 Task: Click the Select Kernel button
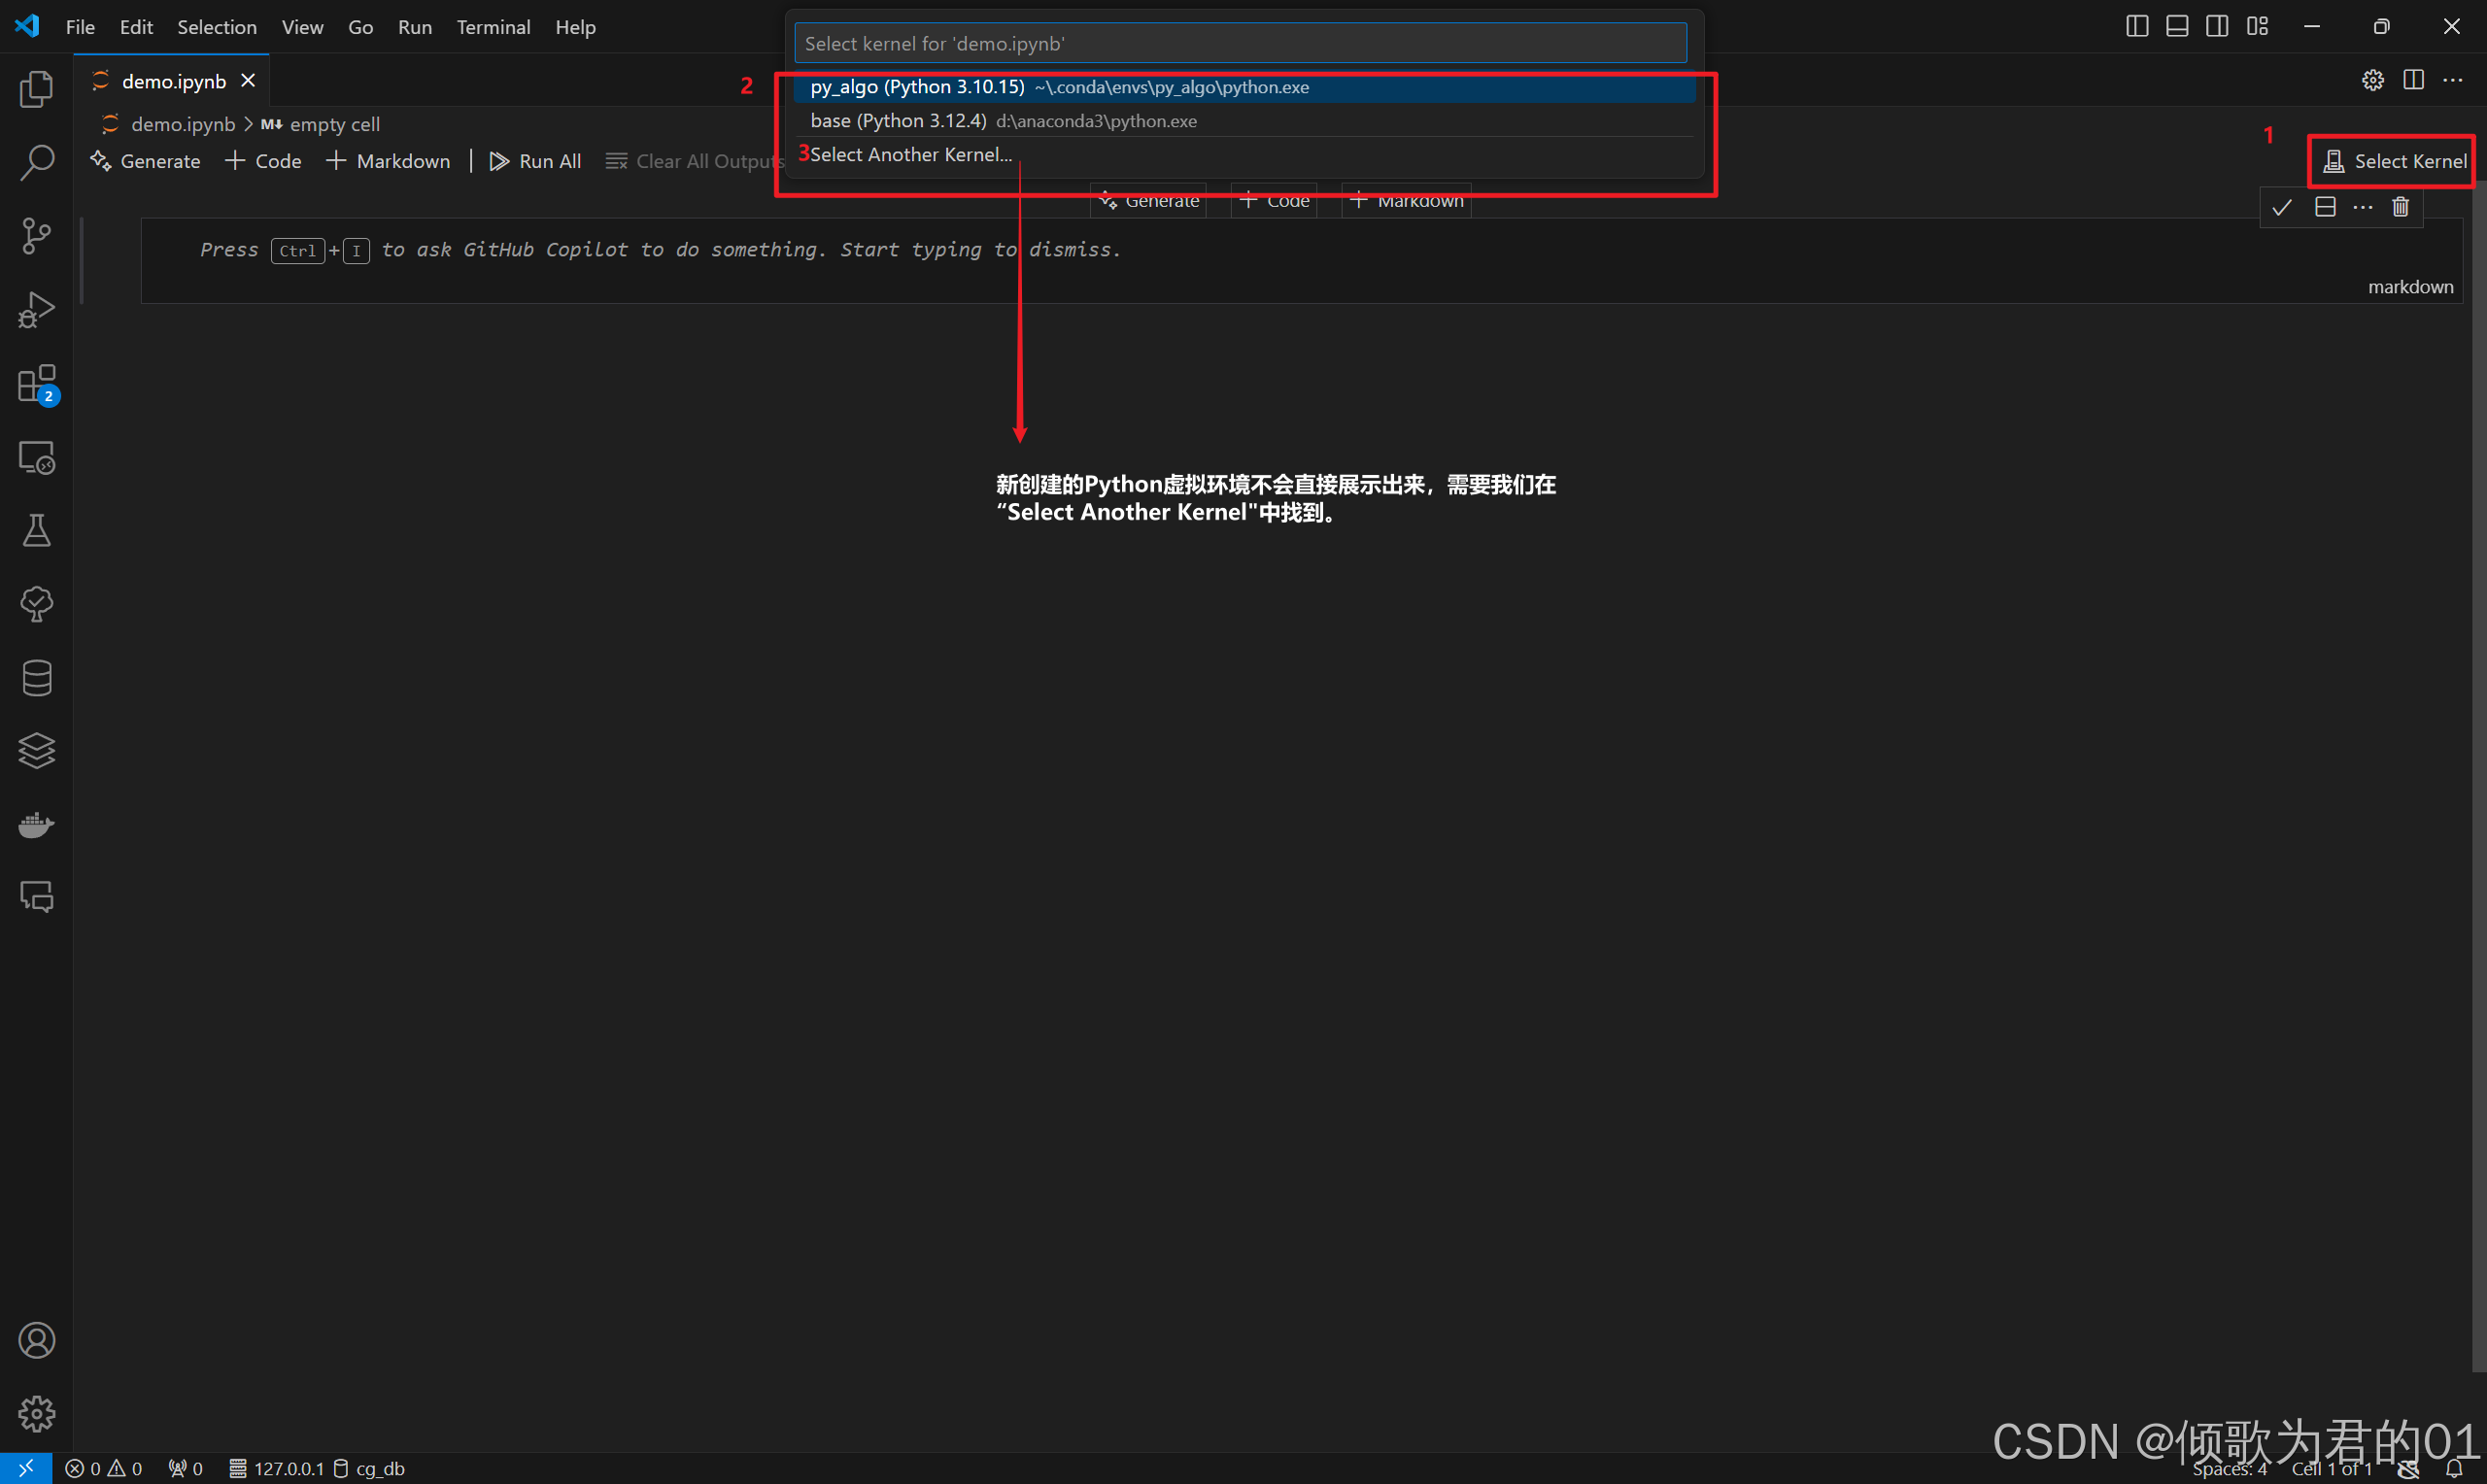(2395, 161)
